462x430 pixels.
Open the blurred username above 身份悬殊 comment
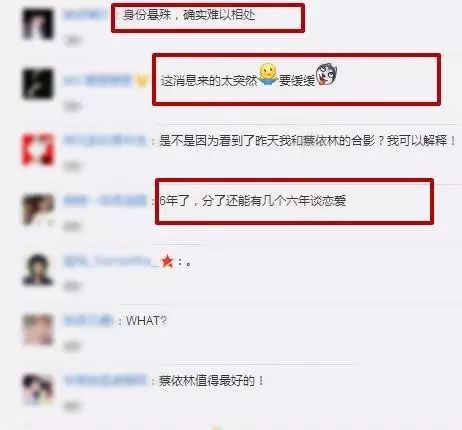84,15
